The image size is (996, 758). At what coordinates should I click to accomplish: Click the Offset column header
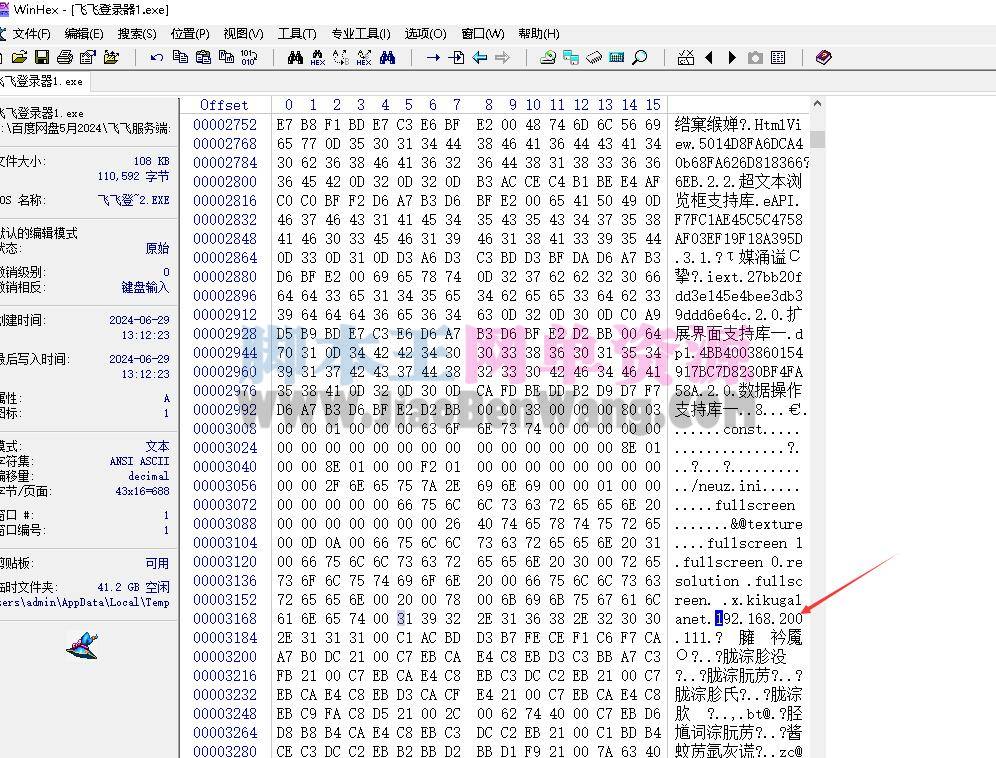[x=224, y=105]
